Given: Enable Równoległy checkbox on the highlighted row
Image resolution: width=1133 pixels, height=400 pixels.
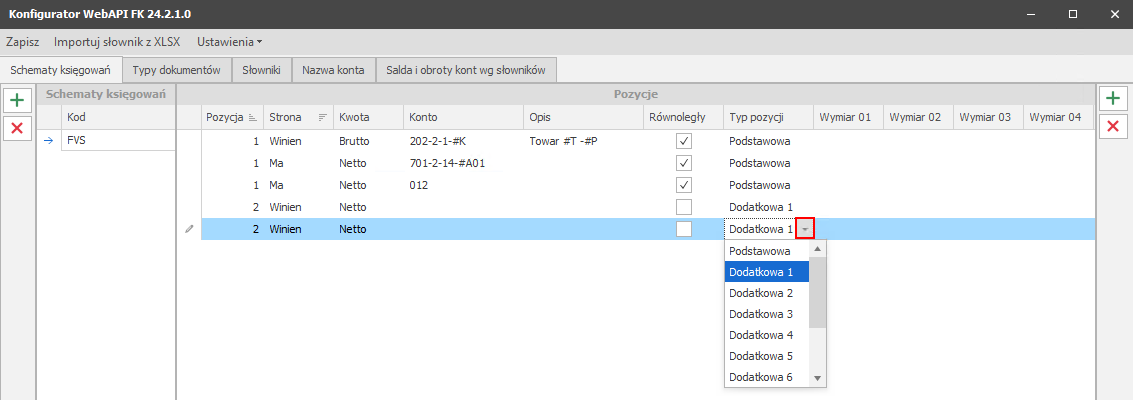Looking at the screenshot, I should (x=684, y=229).
